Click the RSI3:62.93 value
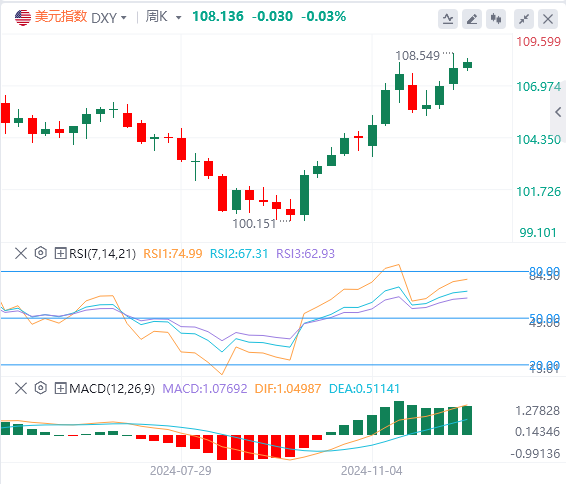 coord(305,254)
